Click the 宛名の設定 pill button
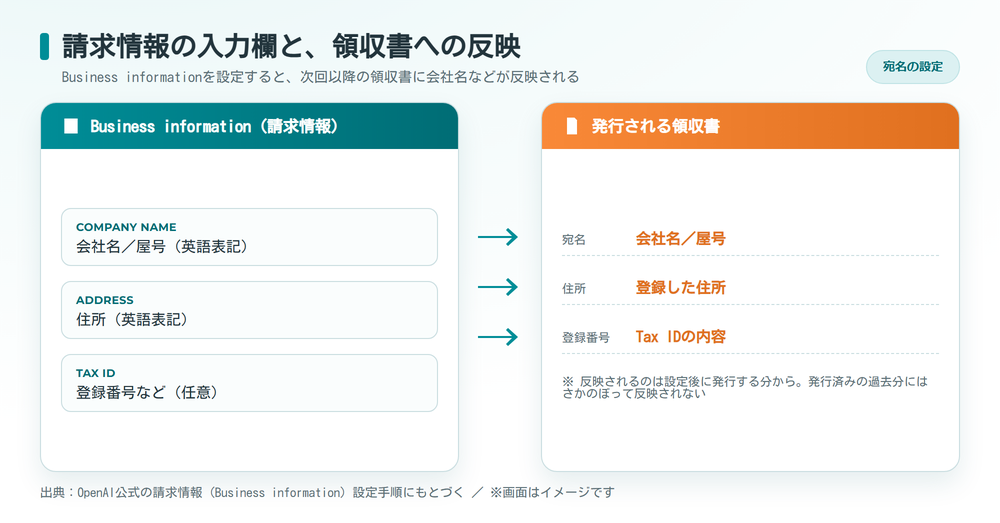 coord(912,67)
